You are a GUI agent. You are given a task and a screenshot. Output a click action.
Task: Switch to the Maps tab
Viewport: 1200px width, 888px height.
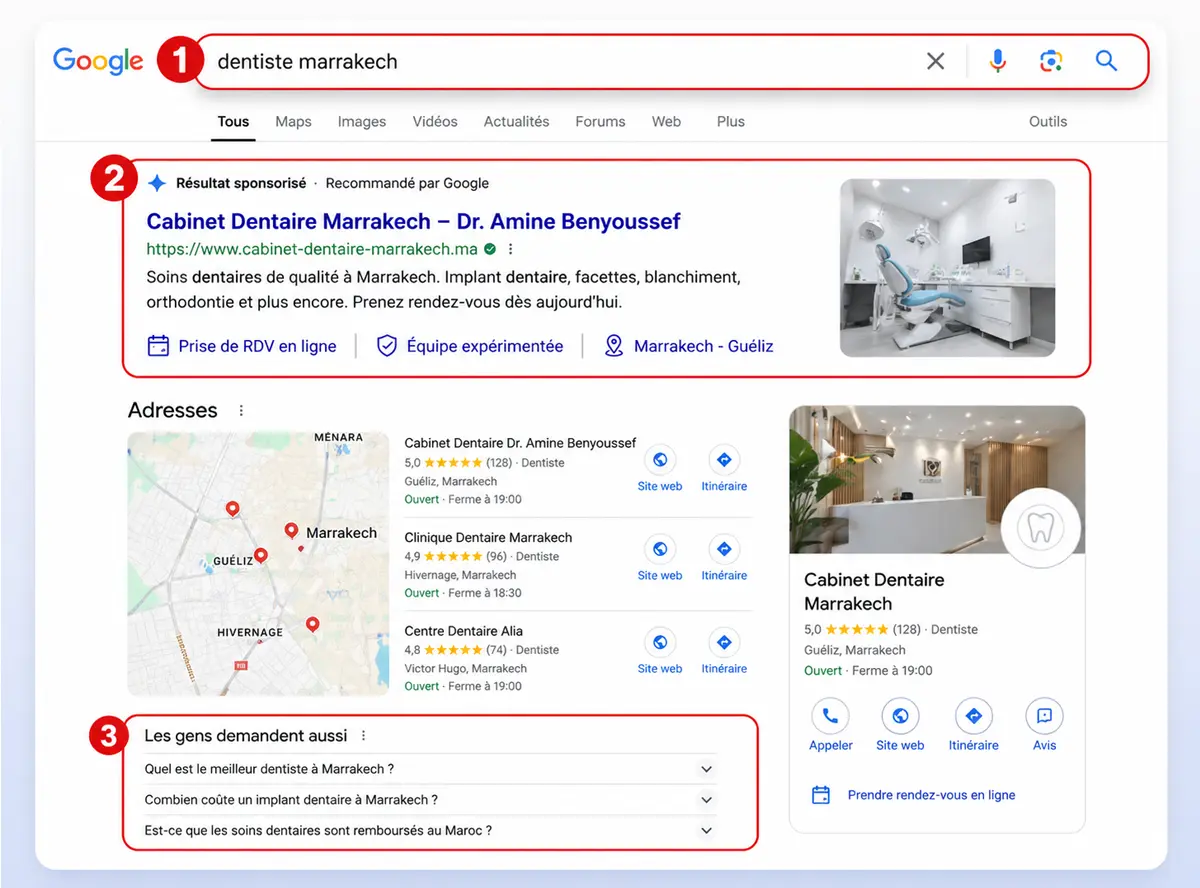[293, 121]
